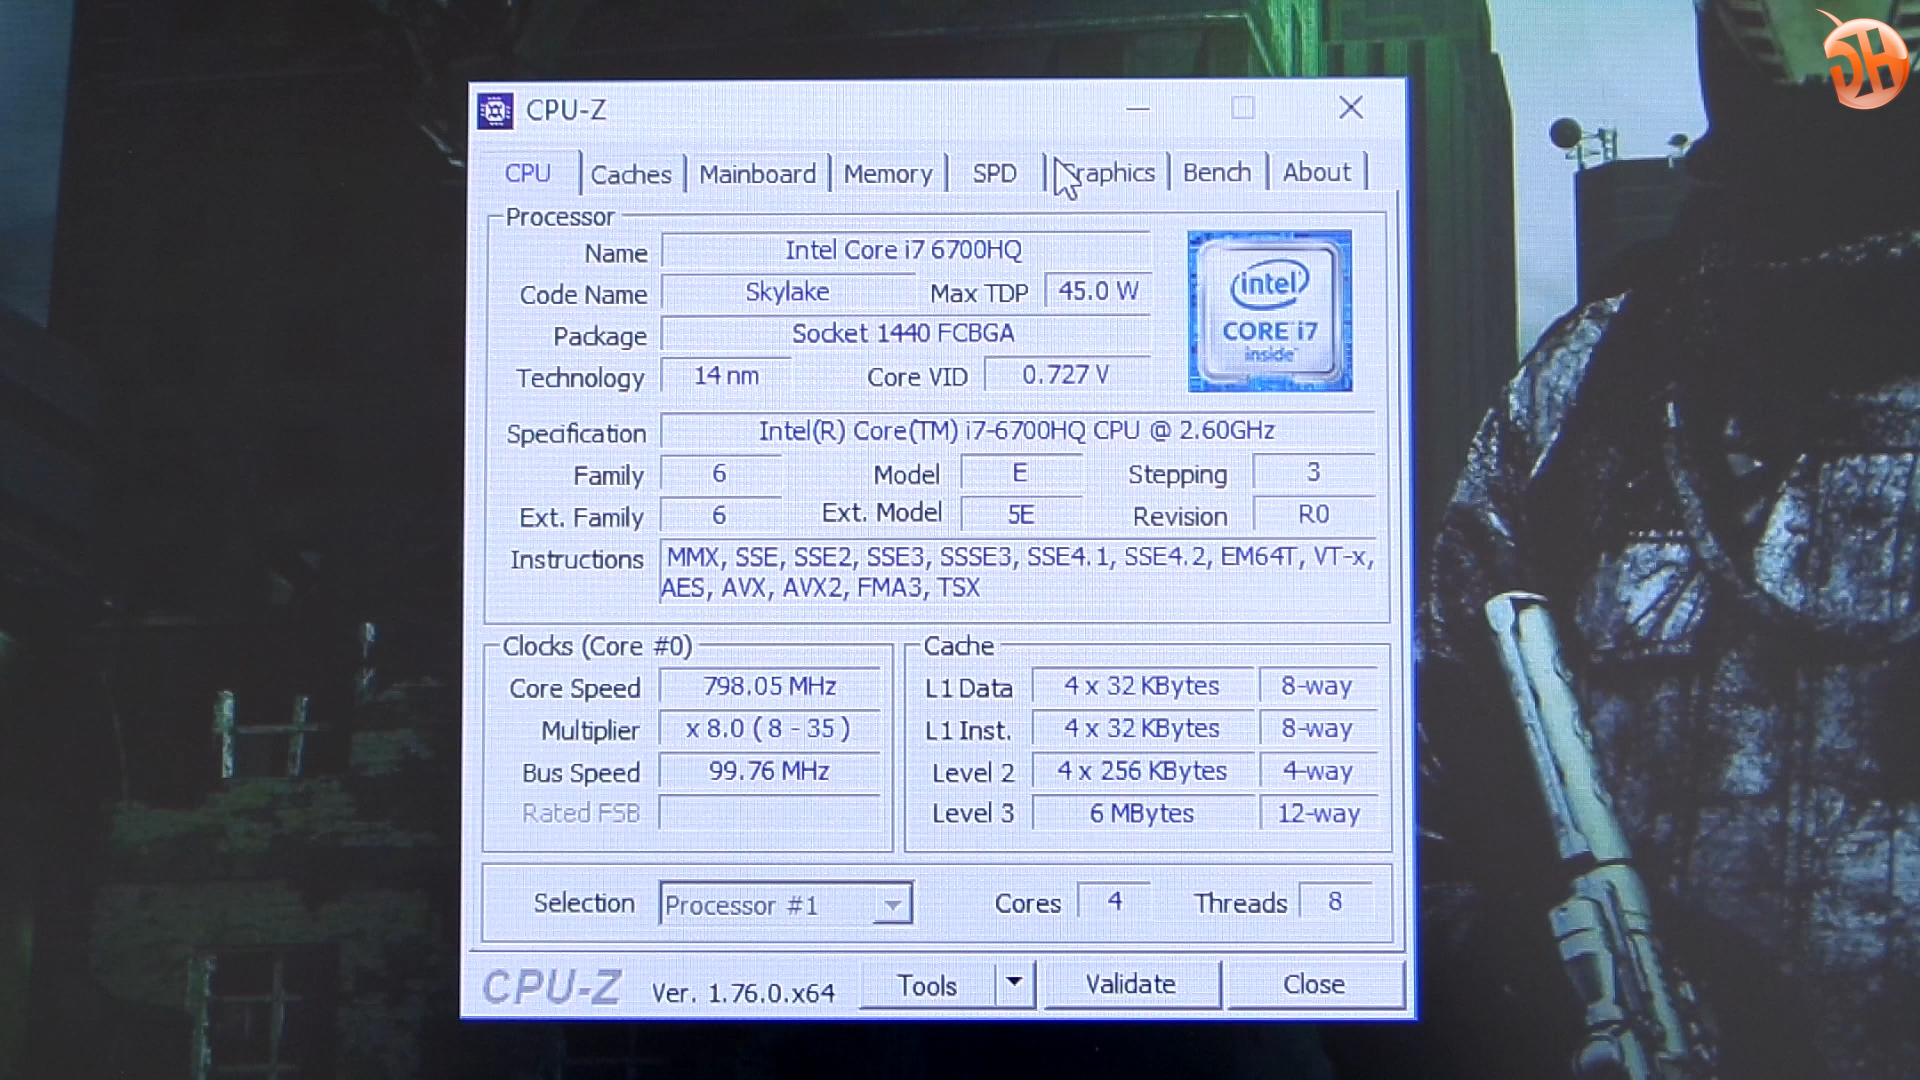1920x1080 pixels.
Task: Click the Intel Core i7 logo badge
Action: [1270, 311]
